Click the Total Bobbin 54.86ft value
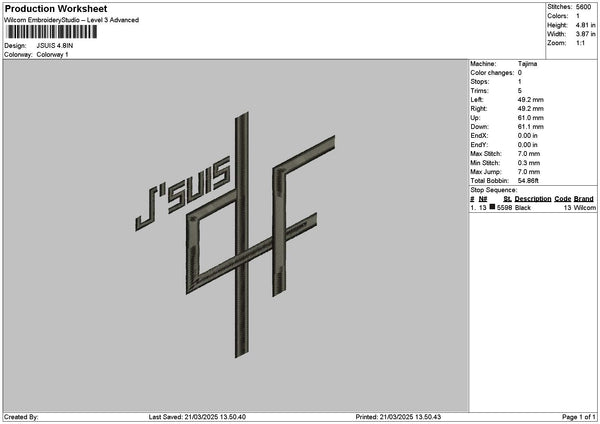 (528, 181)
